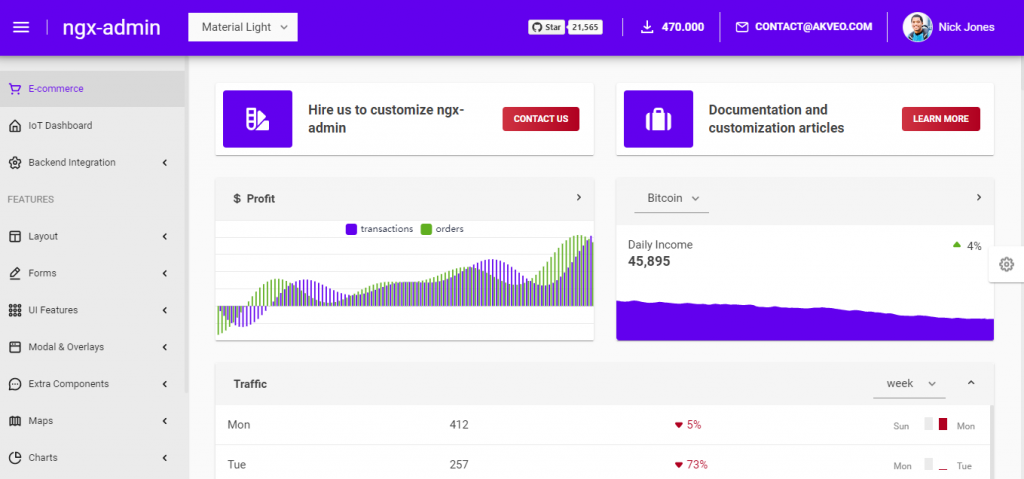1024x479 pixels.
Task: Flip the Bitcoin earnings card arrow
Action: (979, 197)
